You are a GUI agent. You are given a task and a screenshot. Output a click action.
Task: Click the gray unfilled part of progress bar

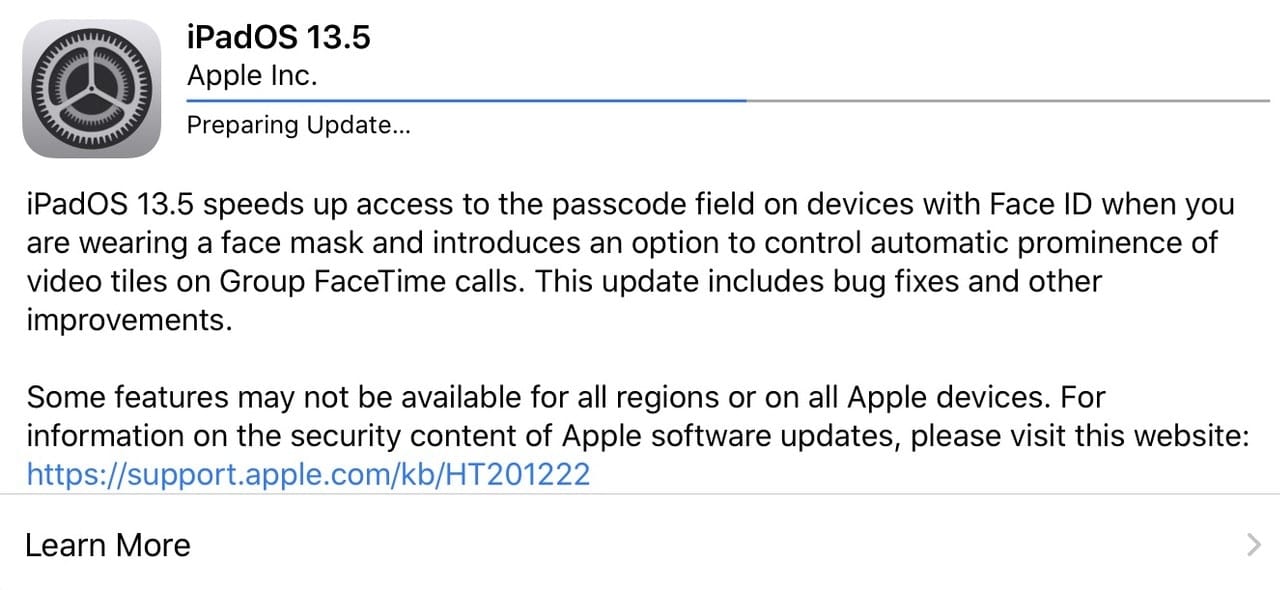(x=1006, y=100)
